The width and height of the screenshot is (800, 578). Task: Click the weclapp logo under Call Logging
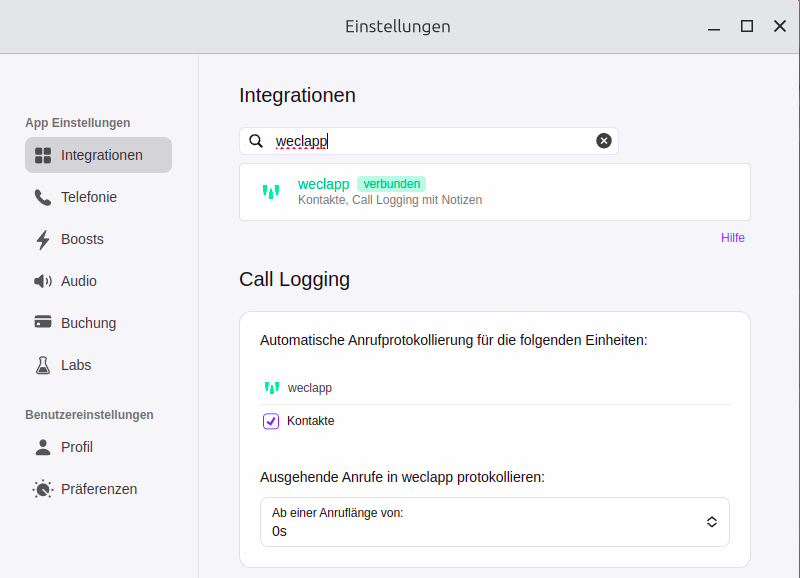click(272, 388)
